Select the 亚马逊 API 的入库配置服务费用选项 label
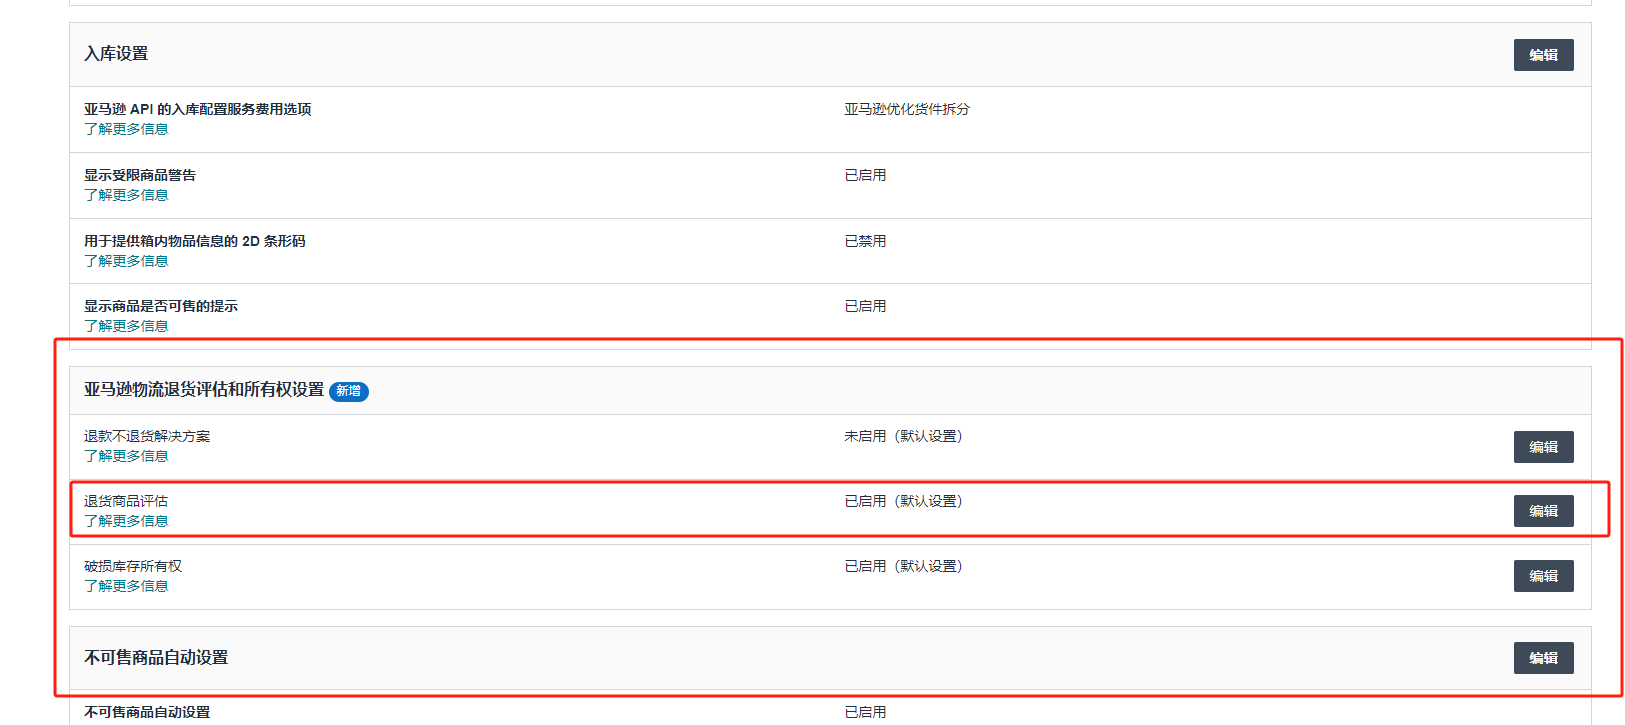 coord(198,109)
